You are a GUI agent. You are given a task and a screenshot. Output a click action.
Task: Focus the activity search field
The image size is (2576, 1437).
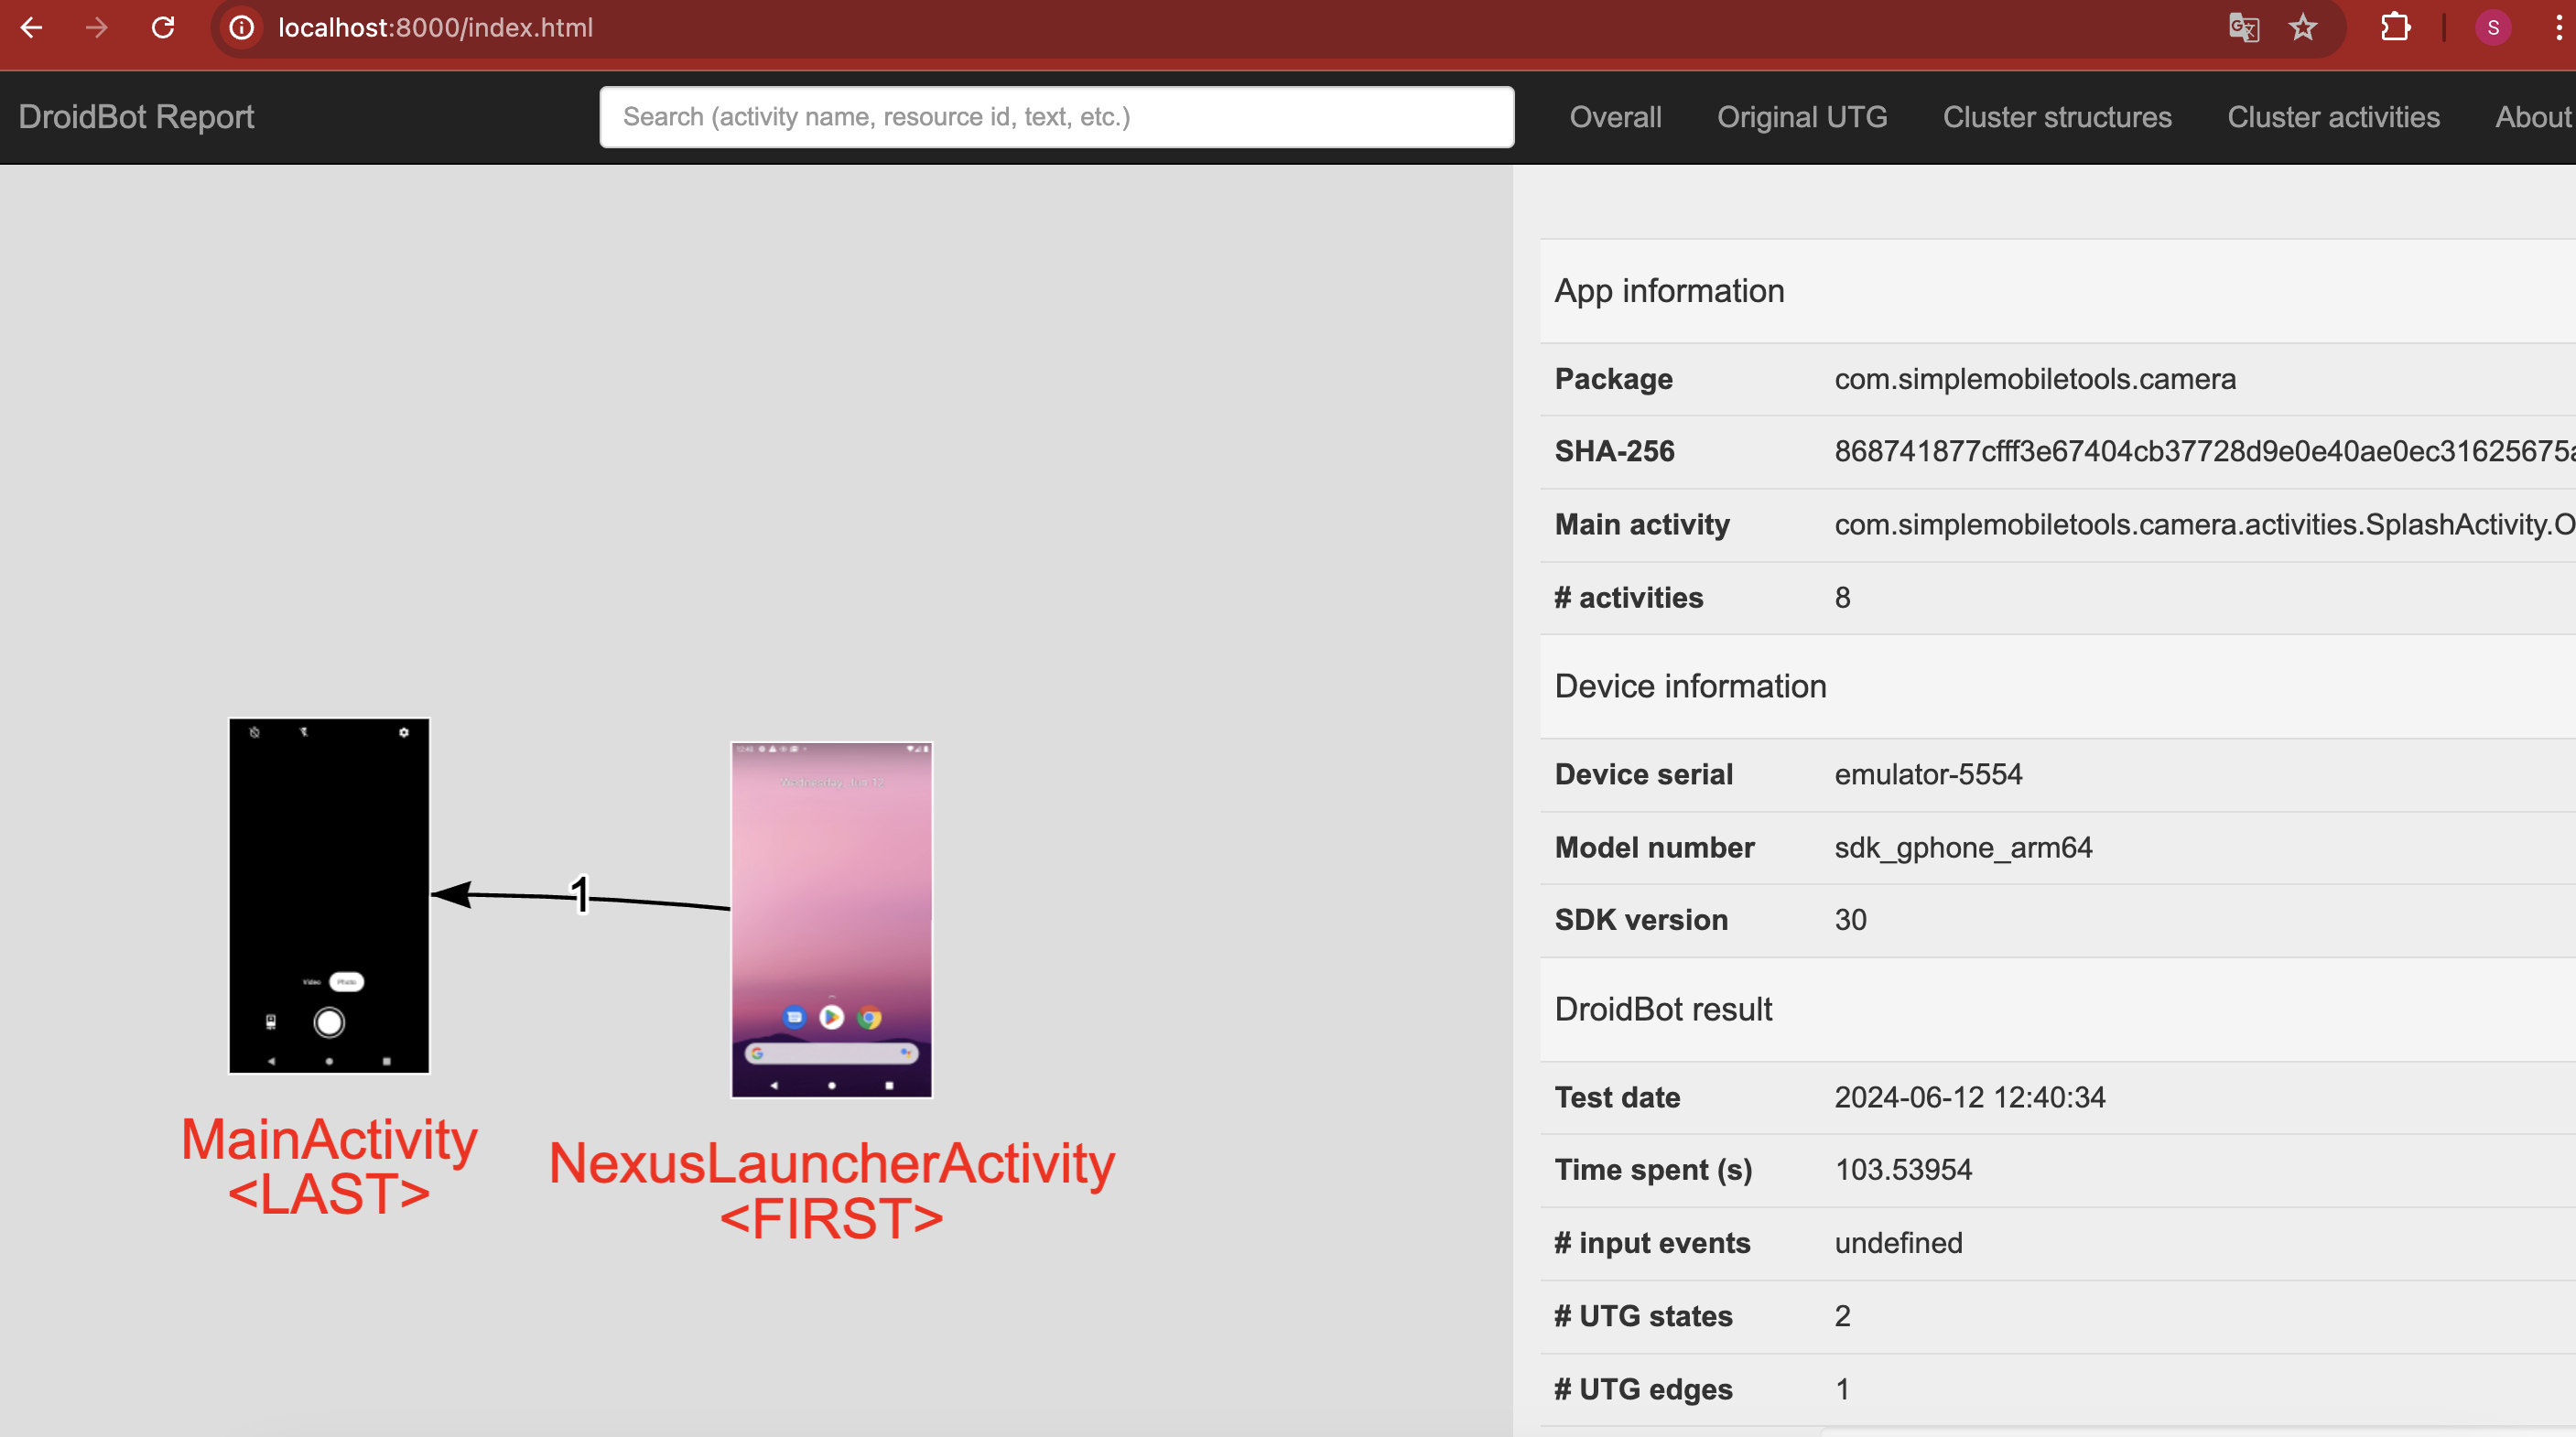tap(1056, 117)
